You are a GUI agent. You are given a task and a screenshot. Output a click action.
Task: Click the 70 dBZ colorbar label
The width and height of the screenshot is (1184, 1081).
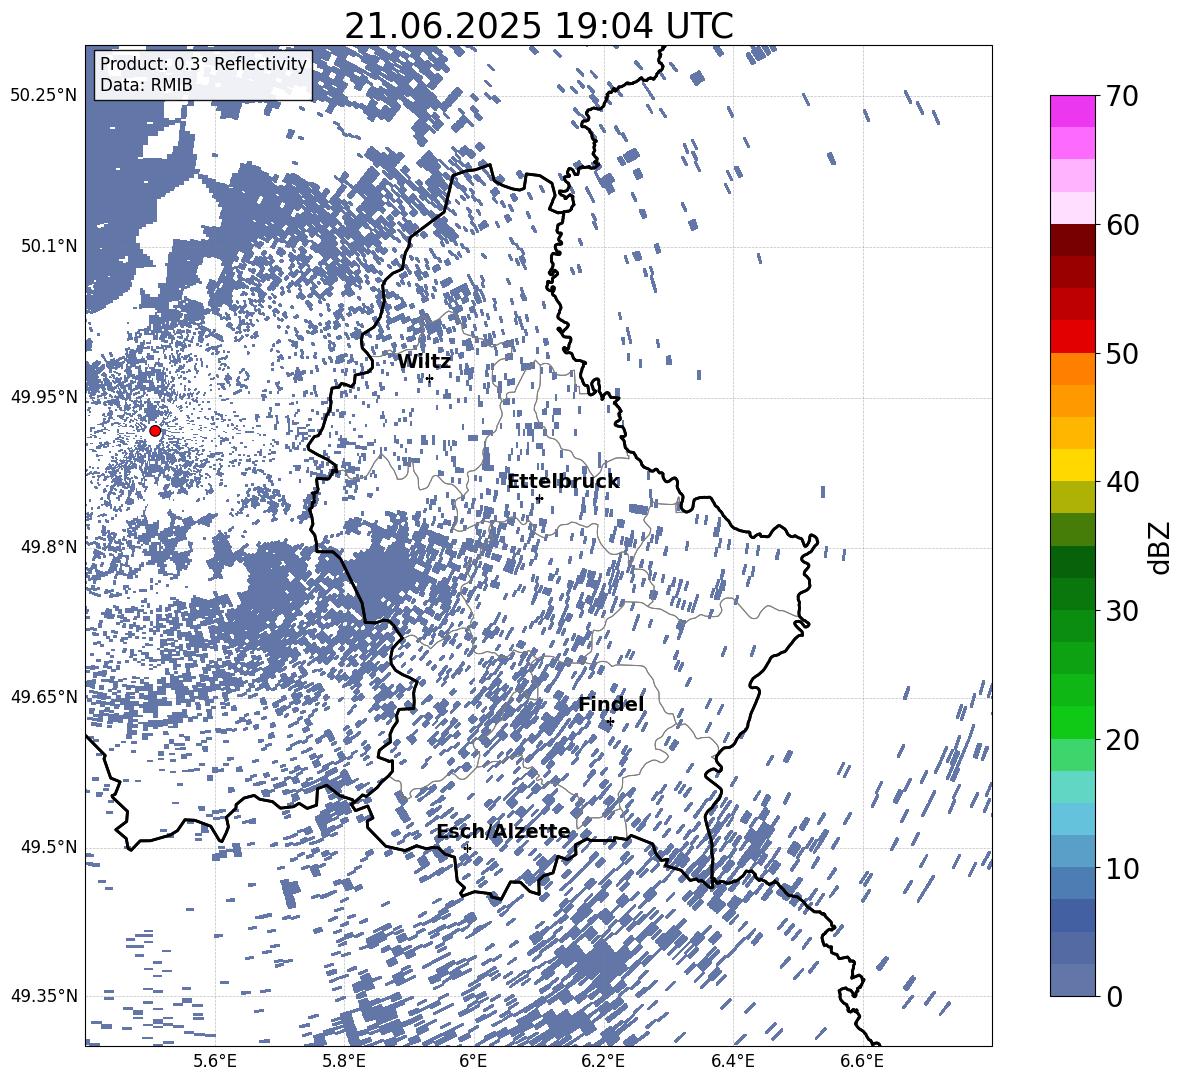(1122, 96)
